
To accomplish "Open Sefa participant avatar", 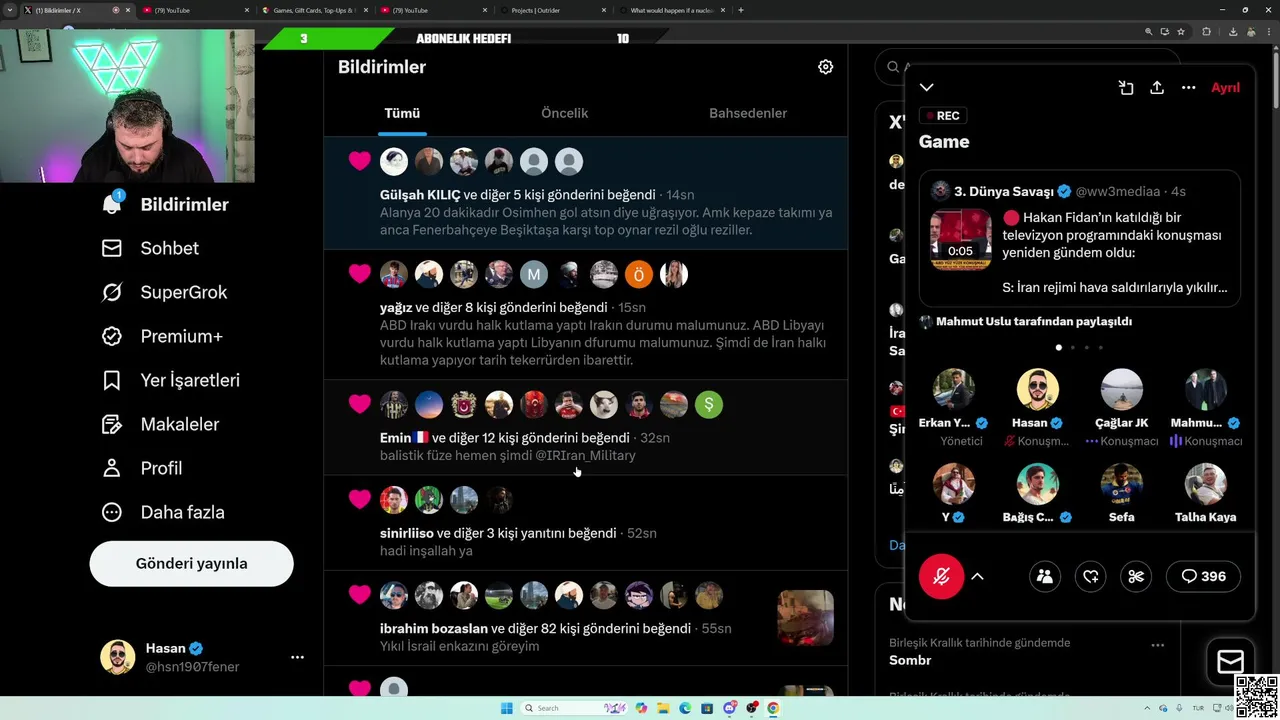I will 1122,484.
